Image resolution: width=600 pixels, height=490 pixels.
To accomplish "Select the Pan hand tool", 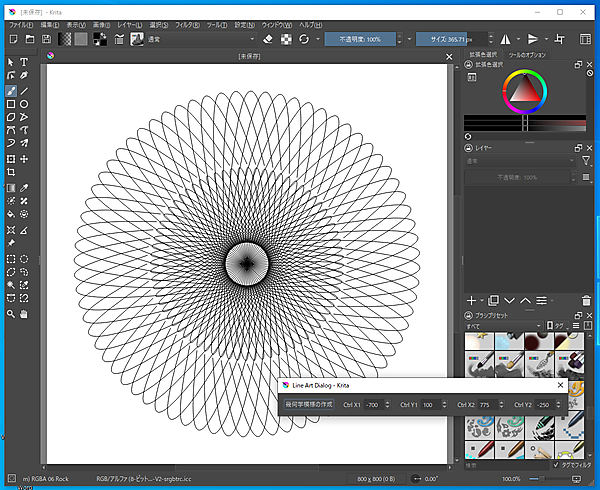I will pos(24,313).
